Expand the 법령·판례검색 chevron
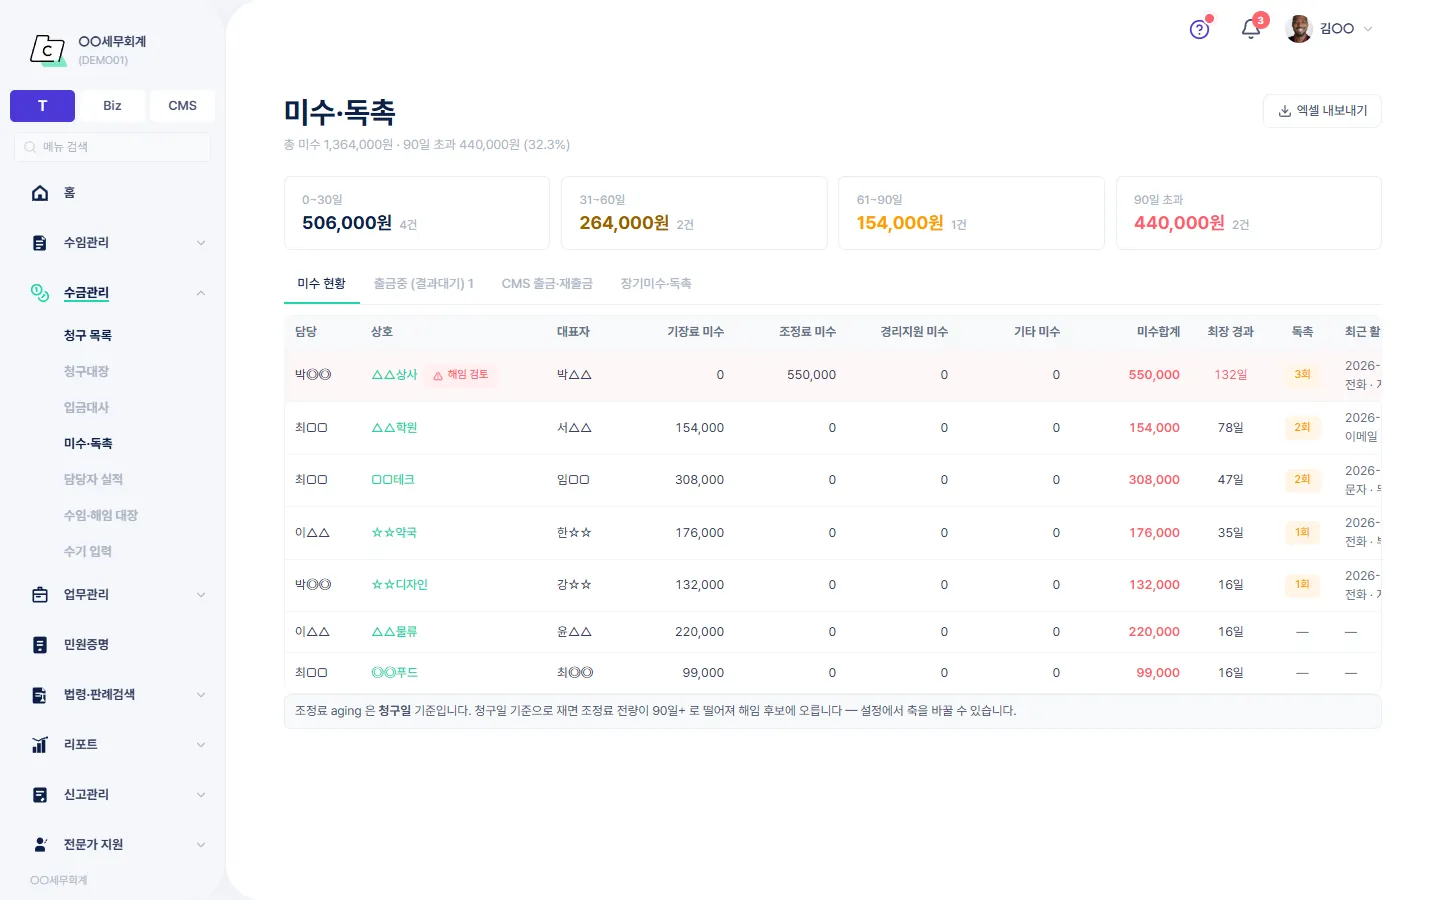The image size is (1440, 900). [x=201, y=695]
